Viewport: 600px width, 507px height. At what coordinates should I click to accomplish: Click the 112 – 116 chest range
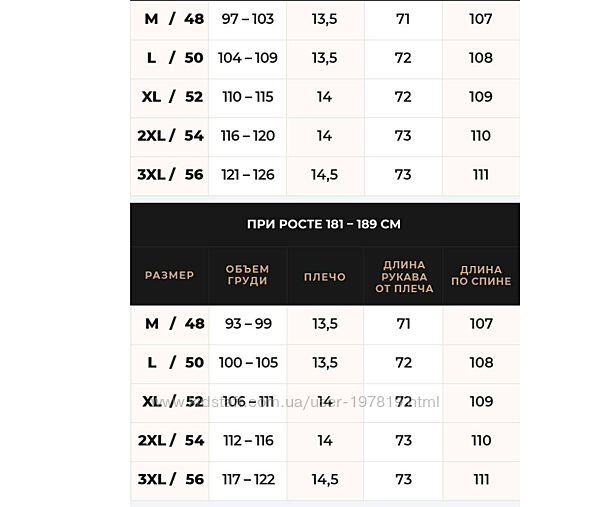coord(247,441)
